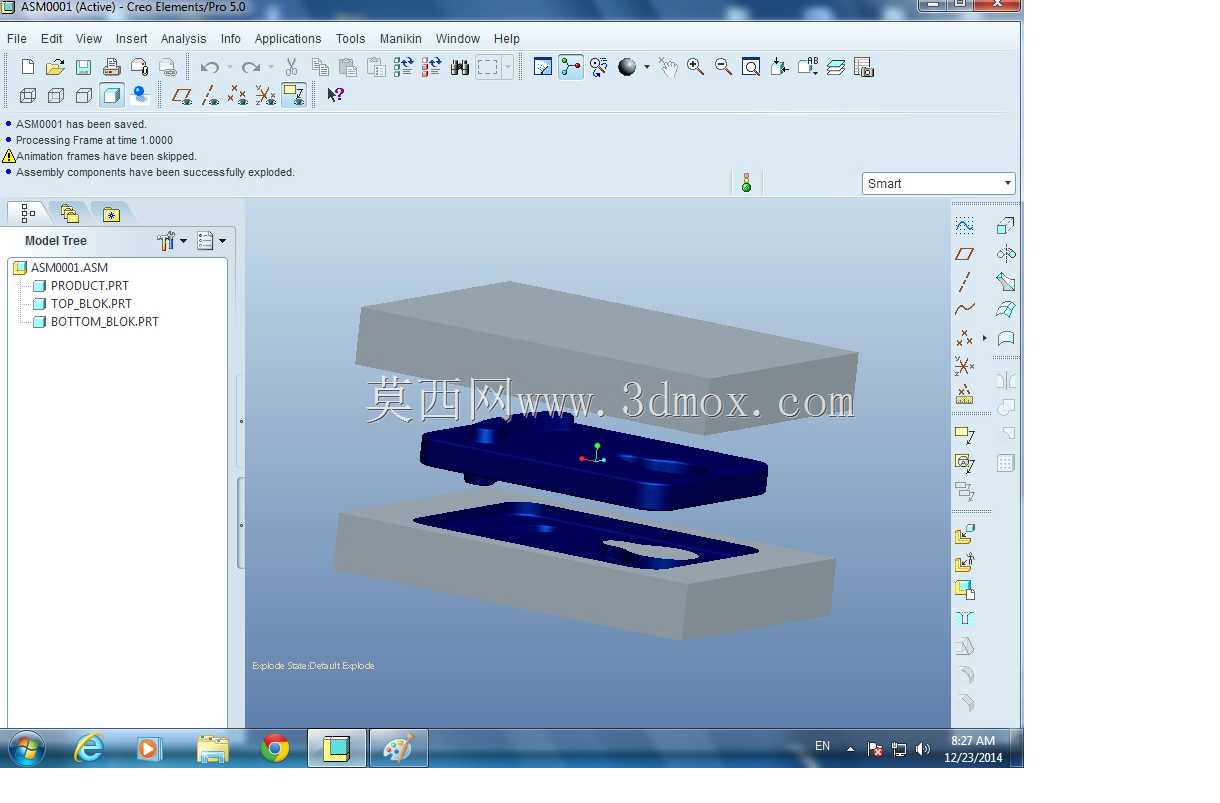The width and height of the screenshot is (1220, 803).
Task: Open the binoculars Find tool
Action: [460, 67]
